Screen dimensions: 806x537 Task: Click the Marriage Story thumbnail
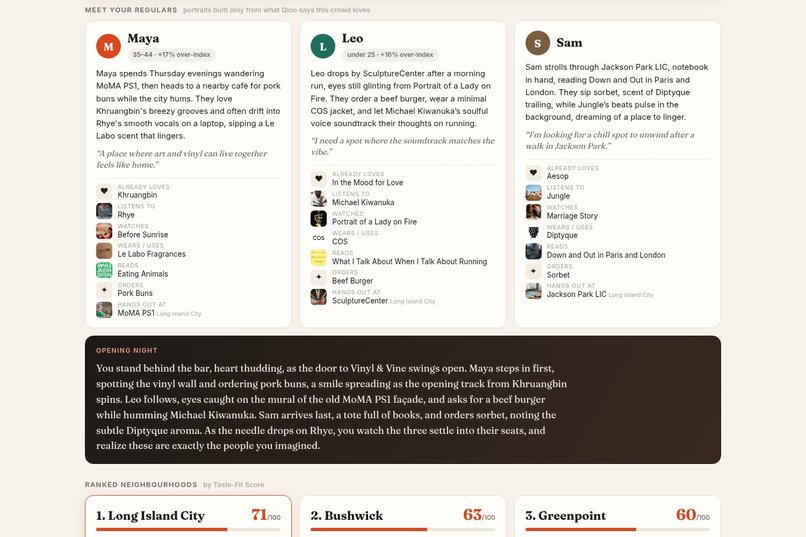point(534,212)
